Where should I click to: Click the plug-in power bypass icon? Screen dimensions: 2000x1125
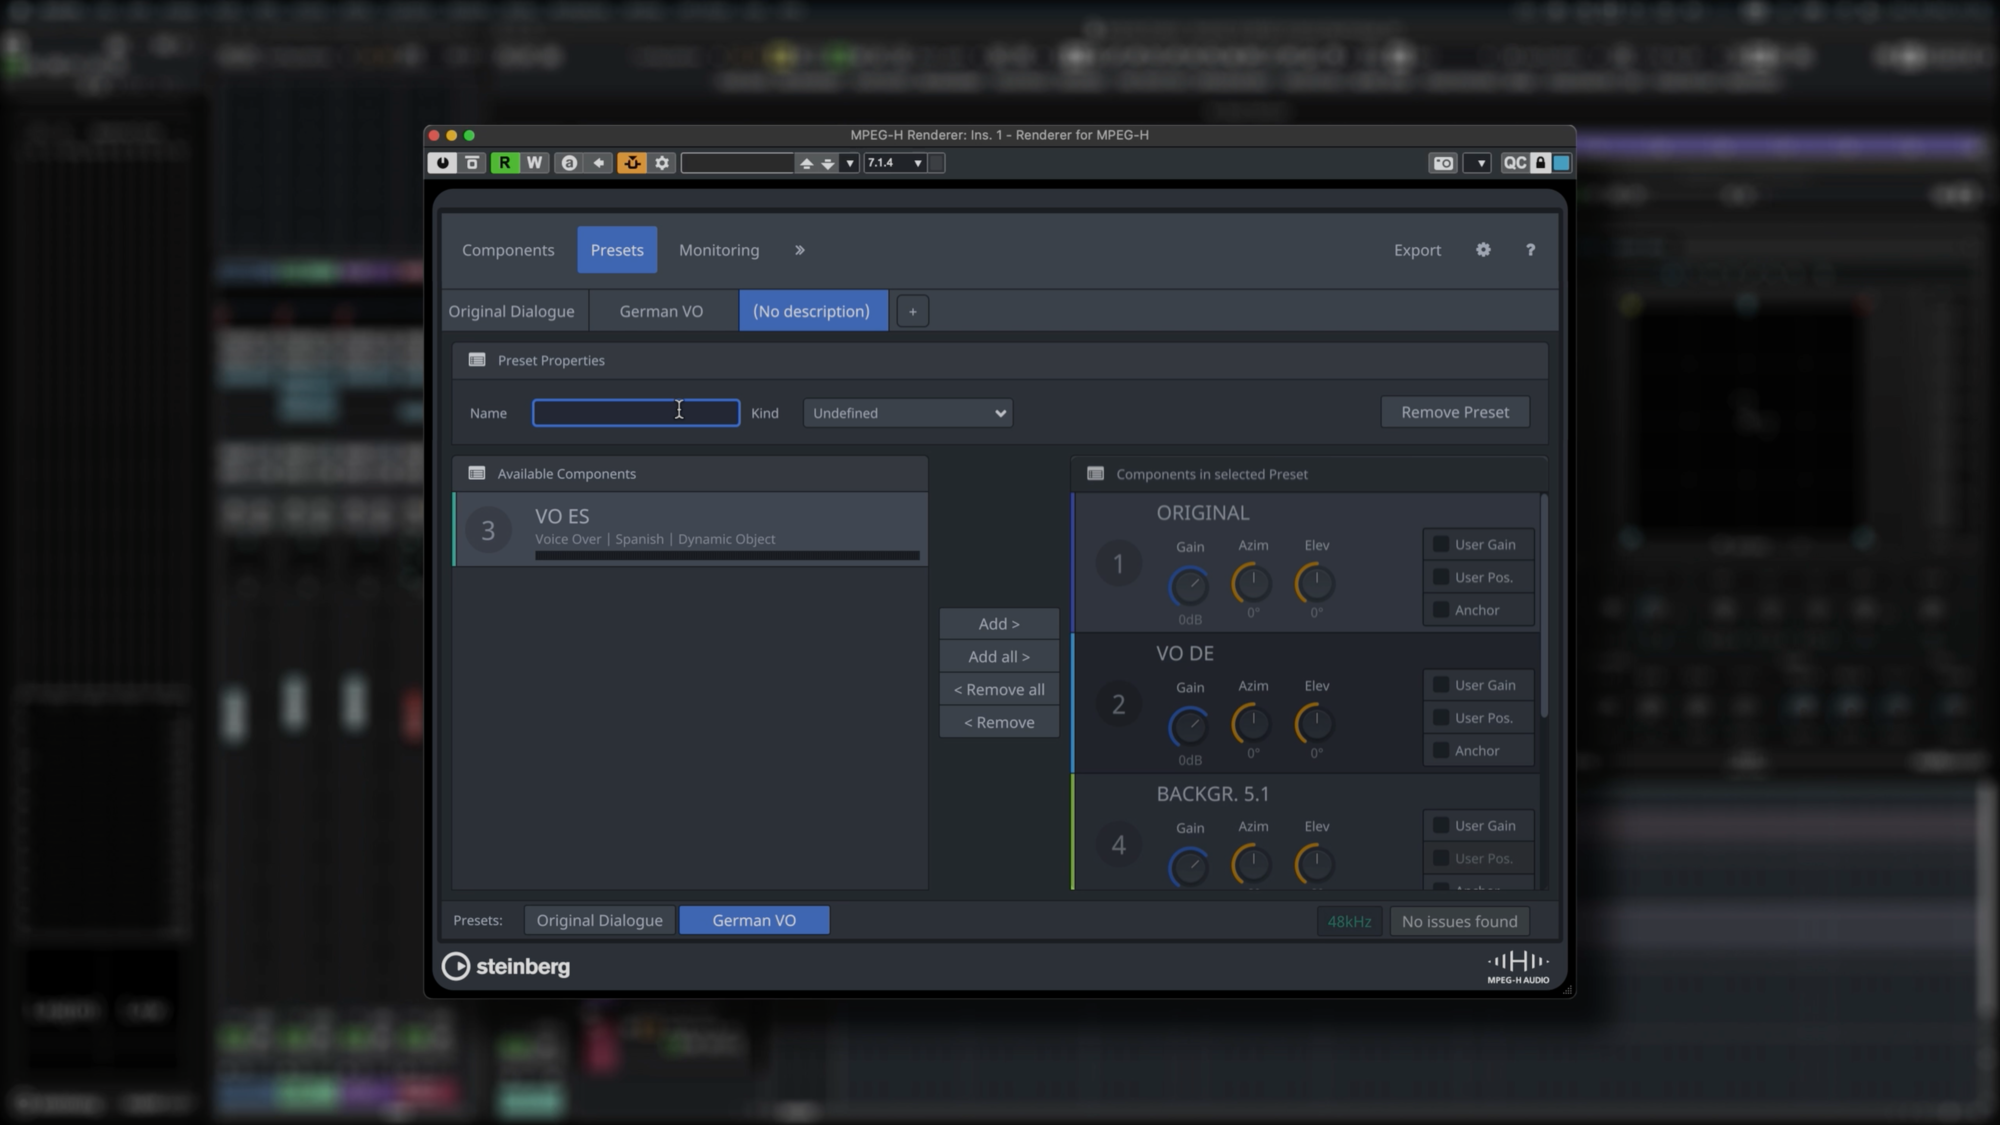click(442, 163)
